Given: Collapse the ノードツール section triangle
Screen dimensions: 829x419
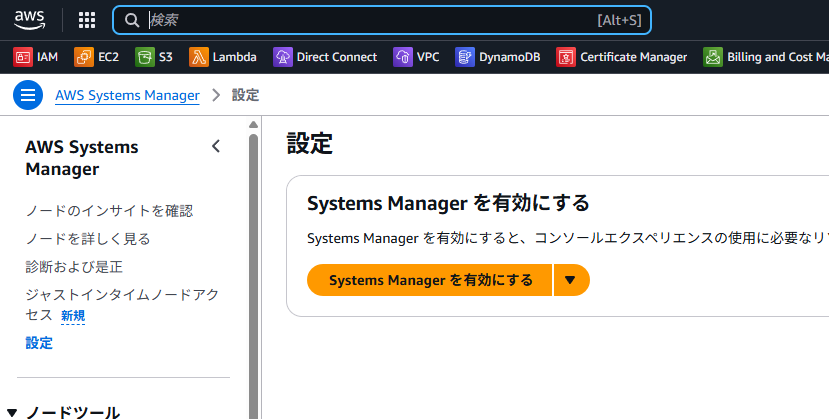Looking at the screenshot, I should tap(12, 413).
